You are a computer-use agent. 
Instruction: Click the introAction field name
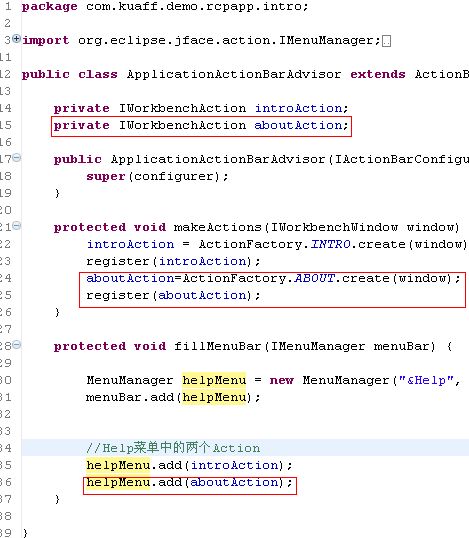298,108
